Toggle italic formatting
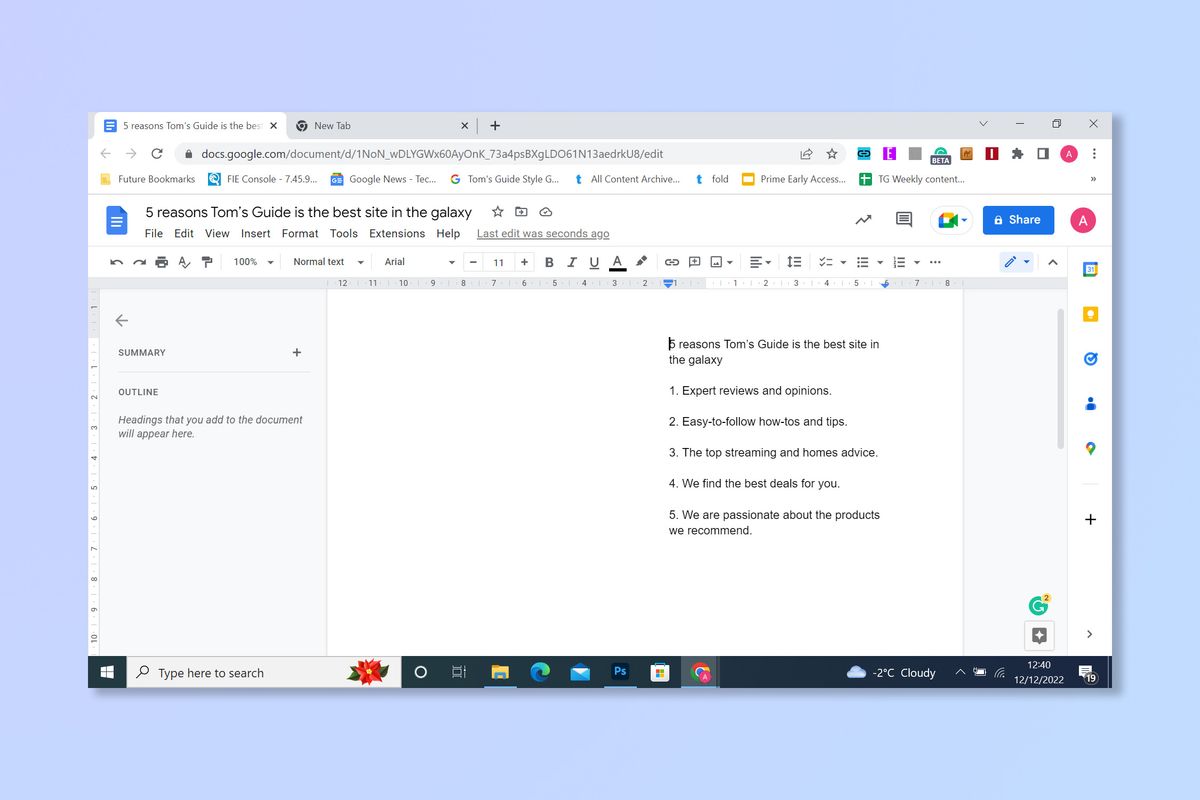The image size is (1200, 800). pos(571,261)
